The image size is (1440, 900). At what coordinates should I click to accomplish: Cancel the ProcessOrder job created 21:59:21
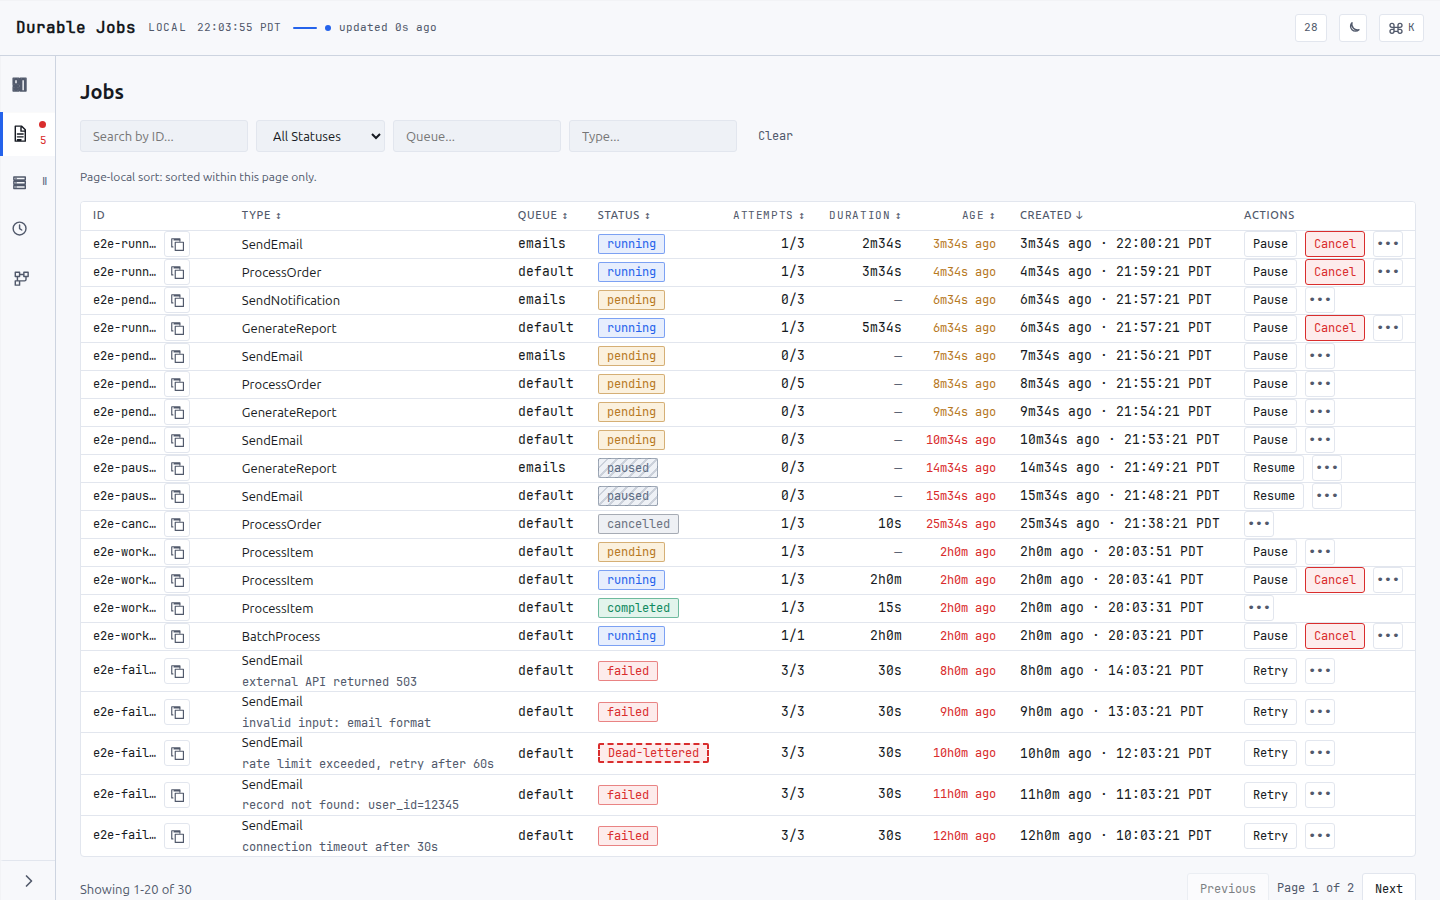1335,272
